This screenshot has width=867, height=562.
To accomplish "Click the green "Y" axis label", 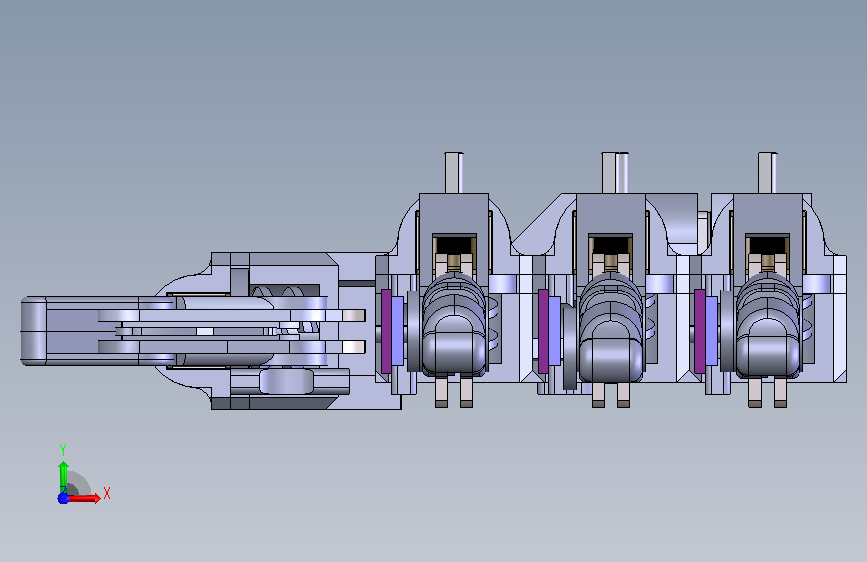I will [x=63, y=450].
